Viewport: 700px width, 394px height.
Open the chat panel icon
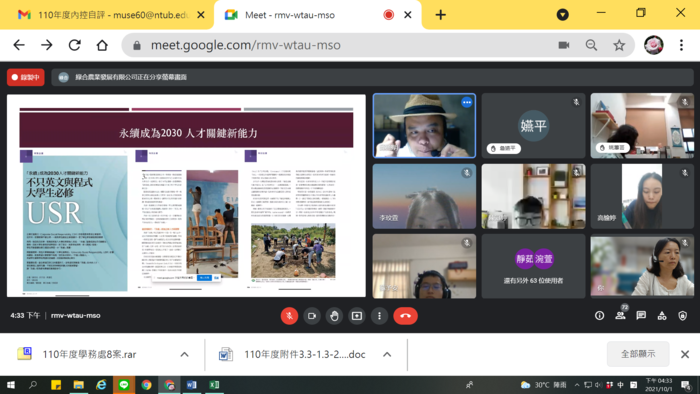641,316
